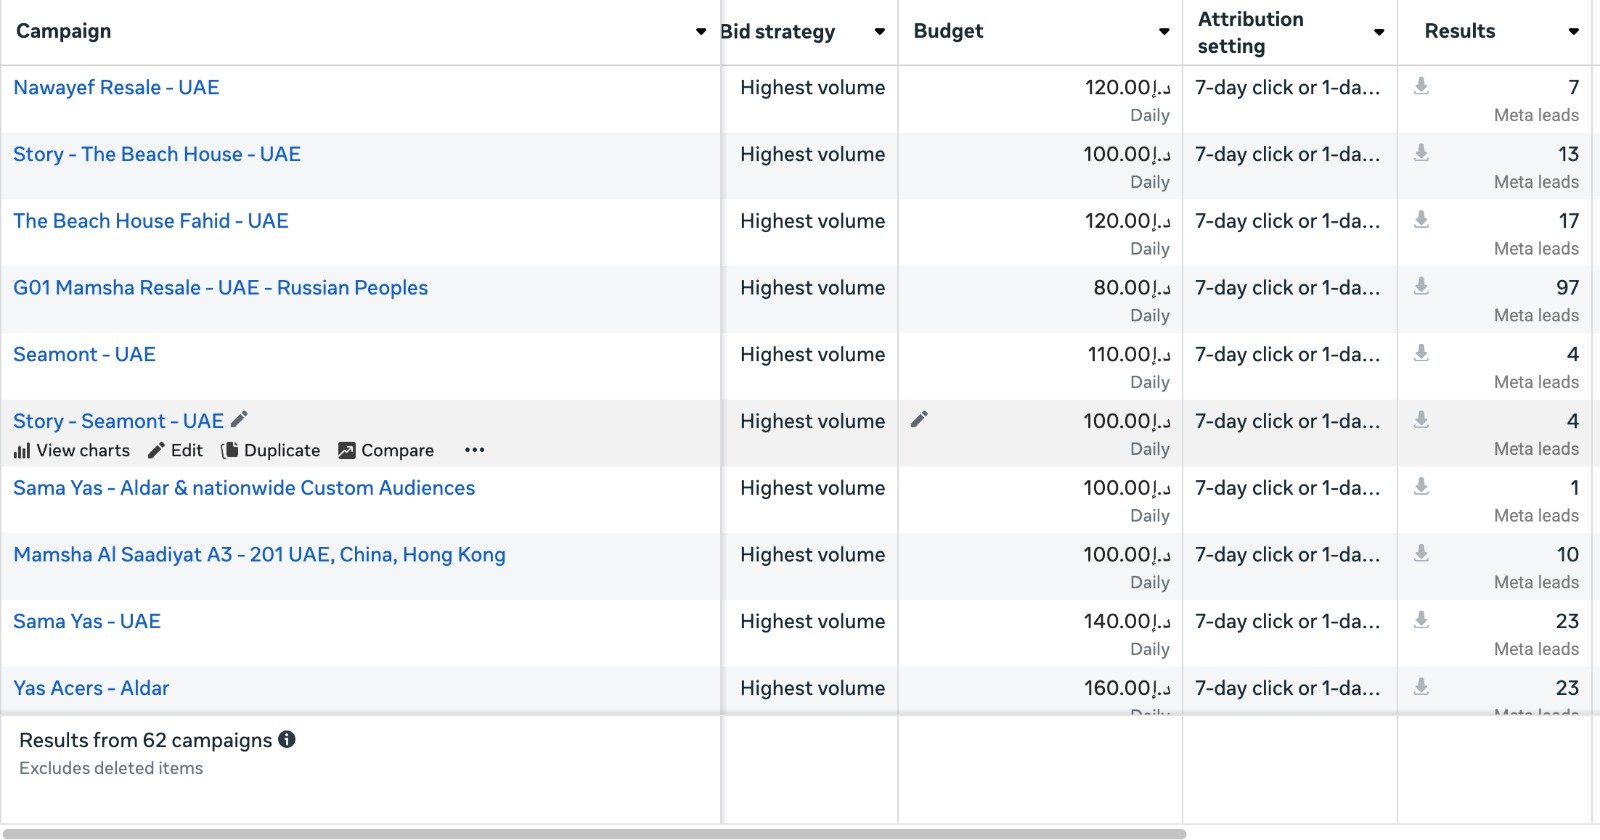Screen dimensions: 1600x840
Task: Open the Story - Seamont - UAE campaign
Action: (118, 421)
